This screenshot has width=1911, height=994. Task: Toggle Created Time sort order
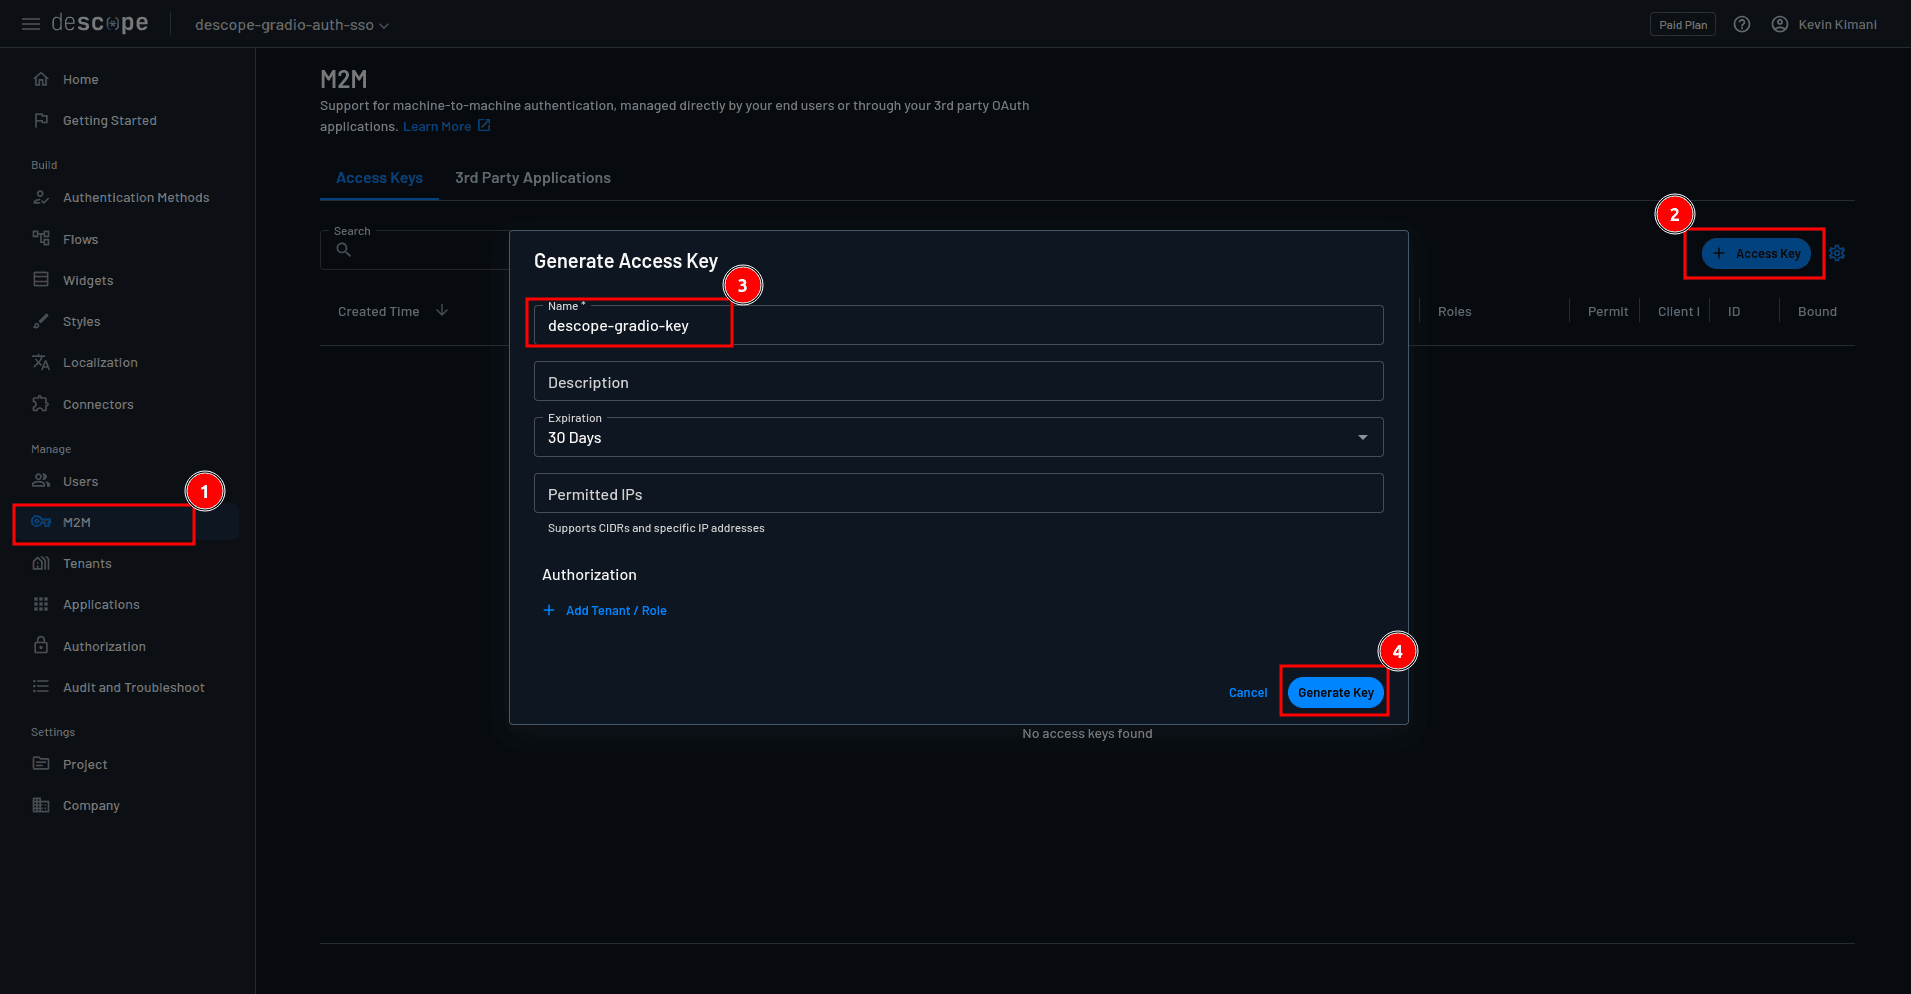pos(443,311)
